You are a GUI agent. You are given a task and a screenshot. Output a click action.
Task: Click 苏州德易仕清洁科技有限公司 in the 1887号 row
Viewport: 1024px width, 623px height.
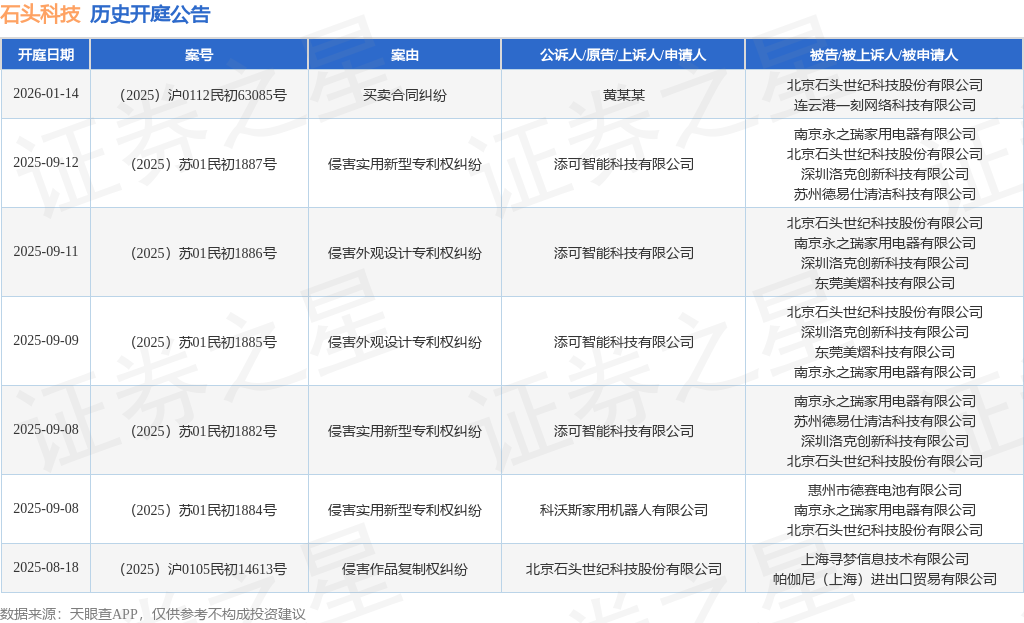pyautogui.click(x=885, y=194)
